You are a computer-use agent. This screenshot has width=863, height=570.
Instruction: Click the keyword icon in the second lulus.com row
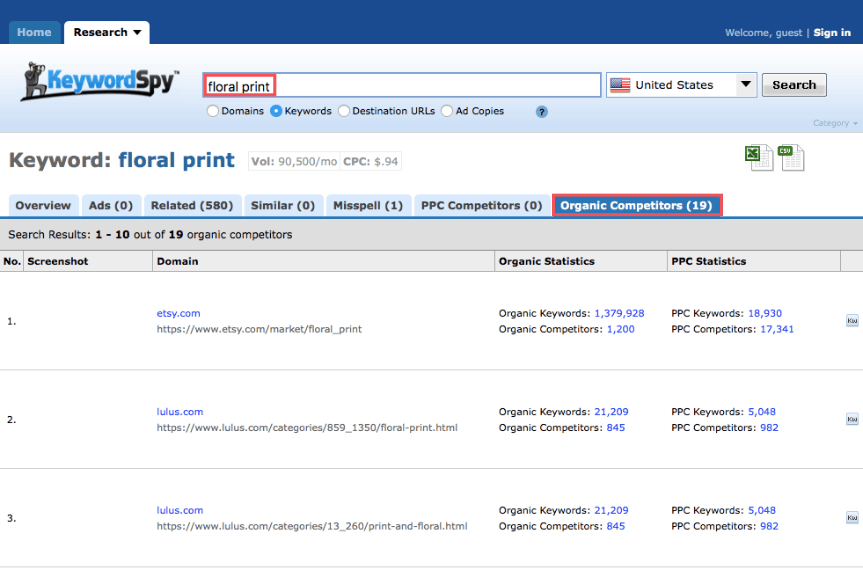852,420
